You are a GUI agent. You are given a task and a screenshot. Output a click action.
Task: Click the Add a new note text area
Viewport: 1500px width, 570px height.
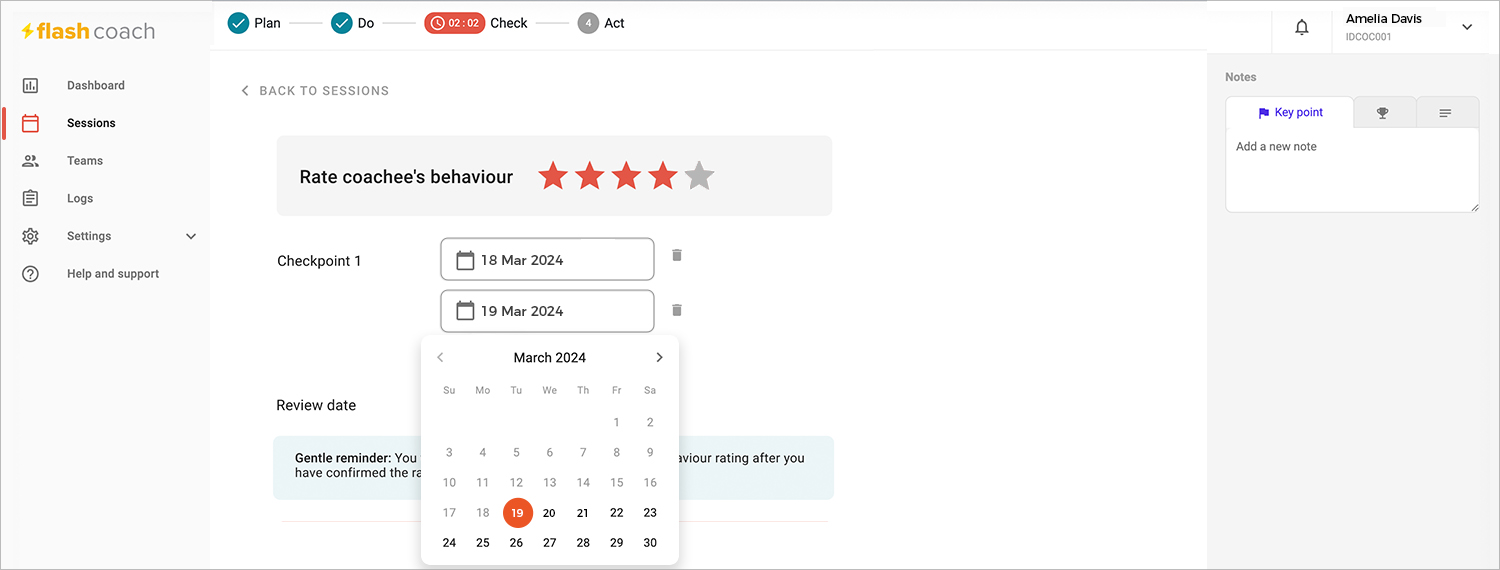click(1352, 170)
